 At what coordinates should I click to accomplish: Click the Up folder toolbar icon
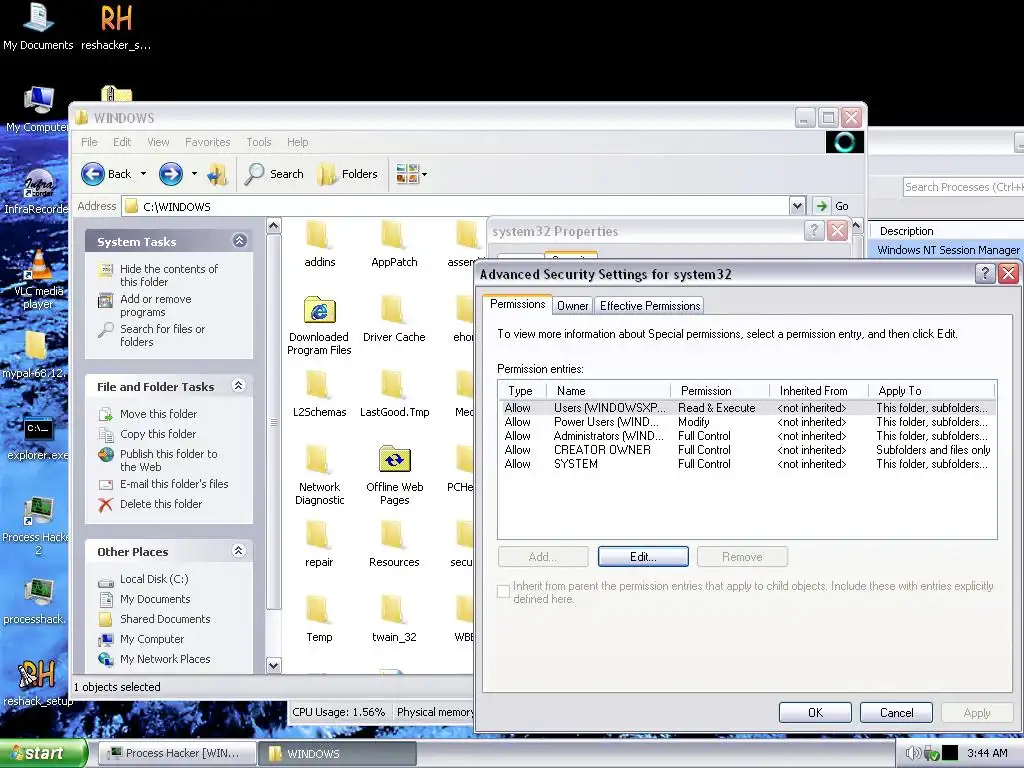[217, 174]
